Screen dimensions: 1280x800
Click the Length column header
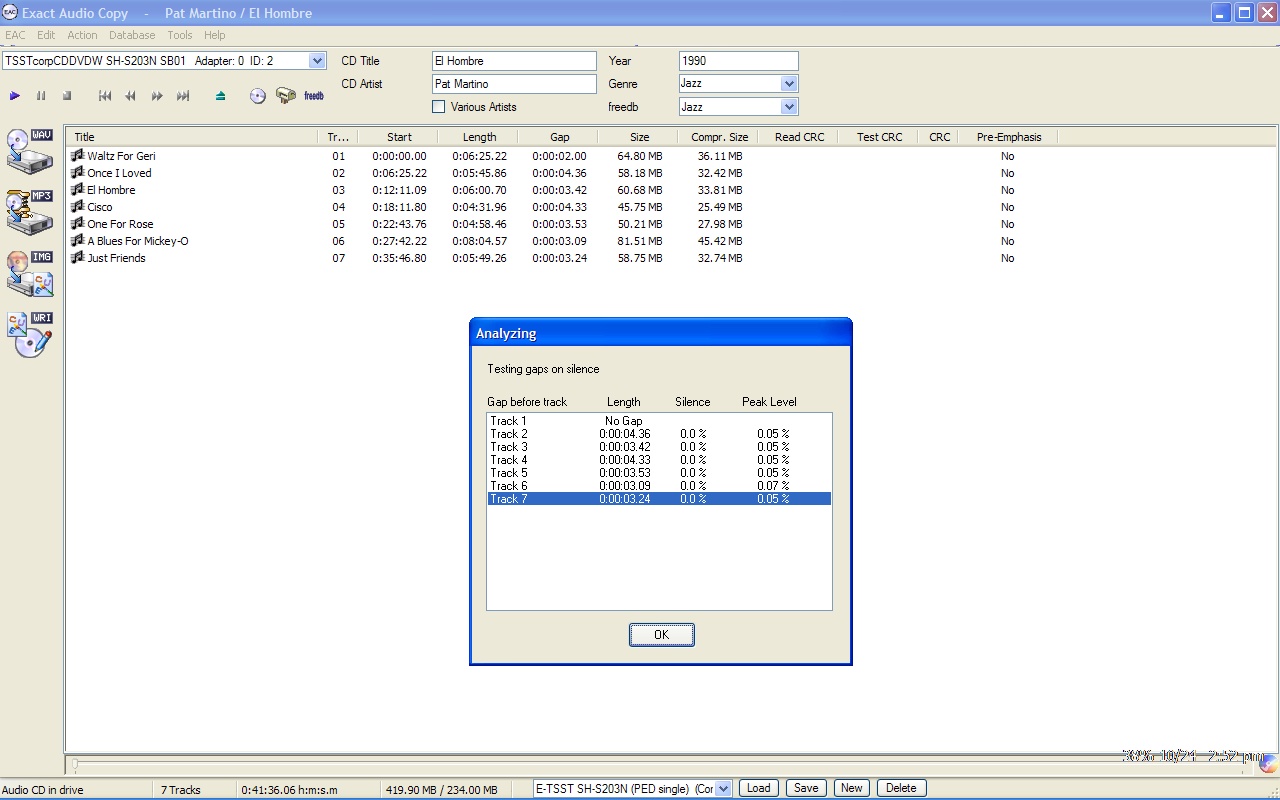click(479, 137)
